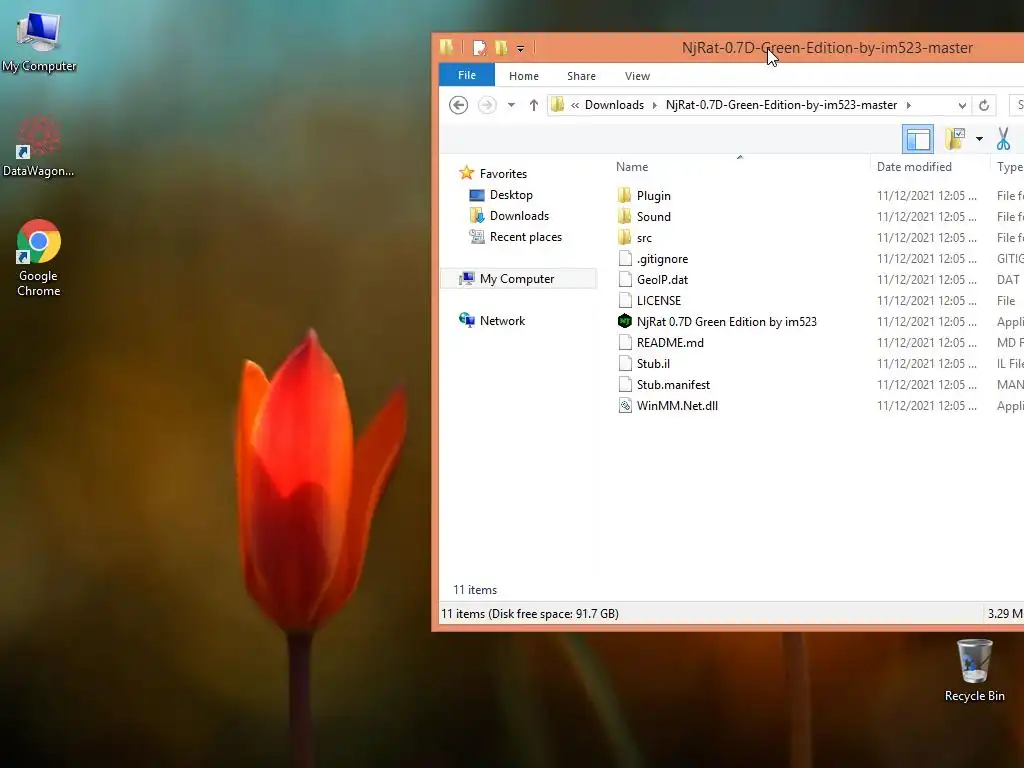Click the address bar folder icon

pos(557,104)
